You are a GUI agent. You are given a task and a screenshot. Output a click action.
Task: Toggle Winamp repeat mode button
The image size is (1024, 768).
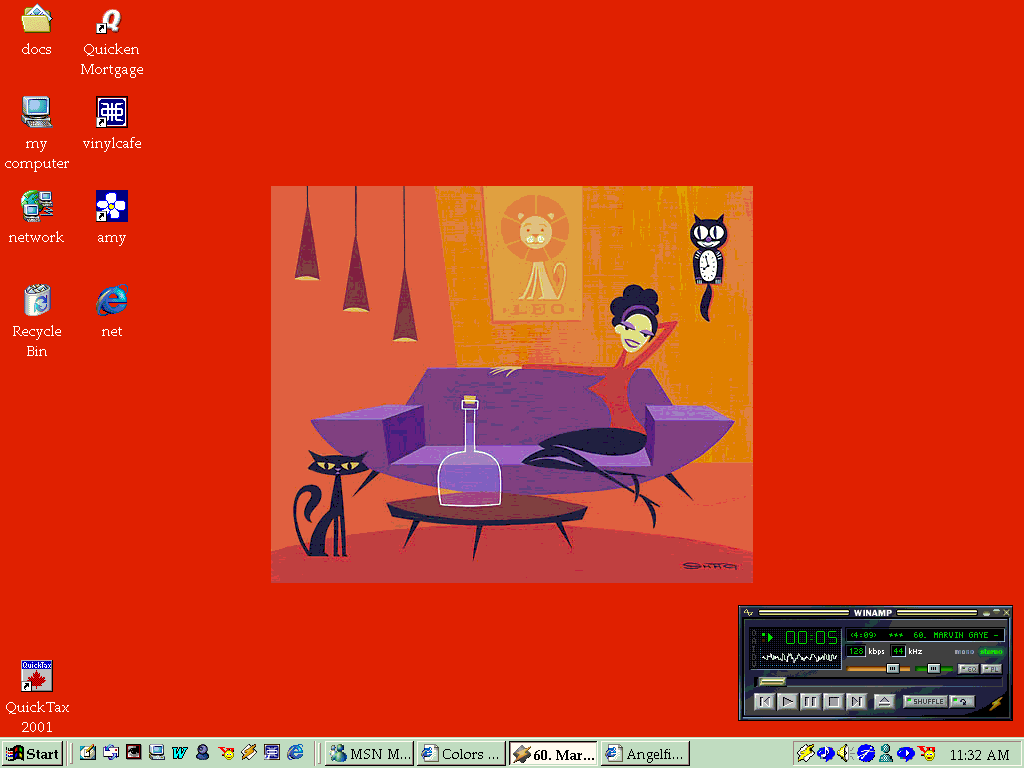coord(962,701)
